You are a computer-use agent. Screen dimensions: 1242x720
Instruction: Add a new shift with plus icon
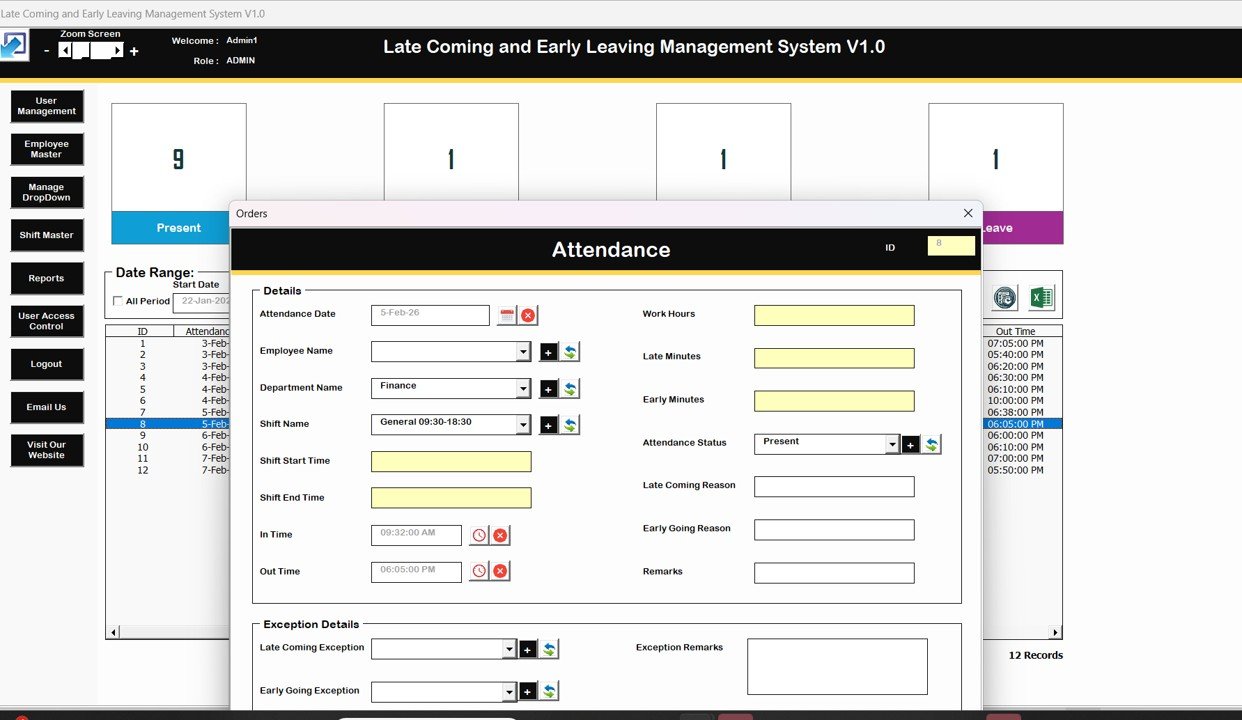pyautogui.click(x=548, y=425)
